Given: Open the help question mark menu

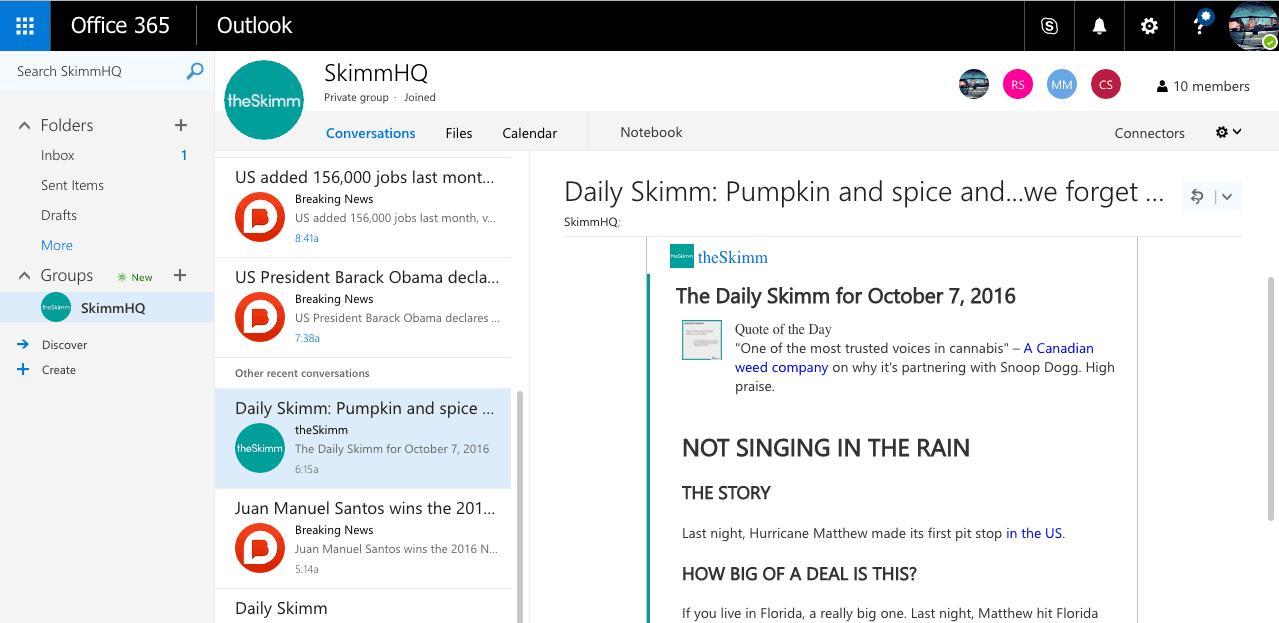Looking at the screenshot, I should [x=1201, y=26].
